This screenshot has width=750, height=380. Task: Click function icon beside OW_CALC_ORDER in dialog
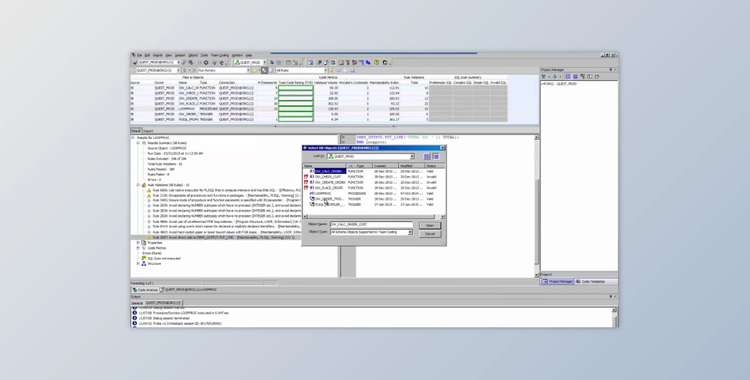point(312,171)
